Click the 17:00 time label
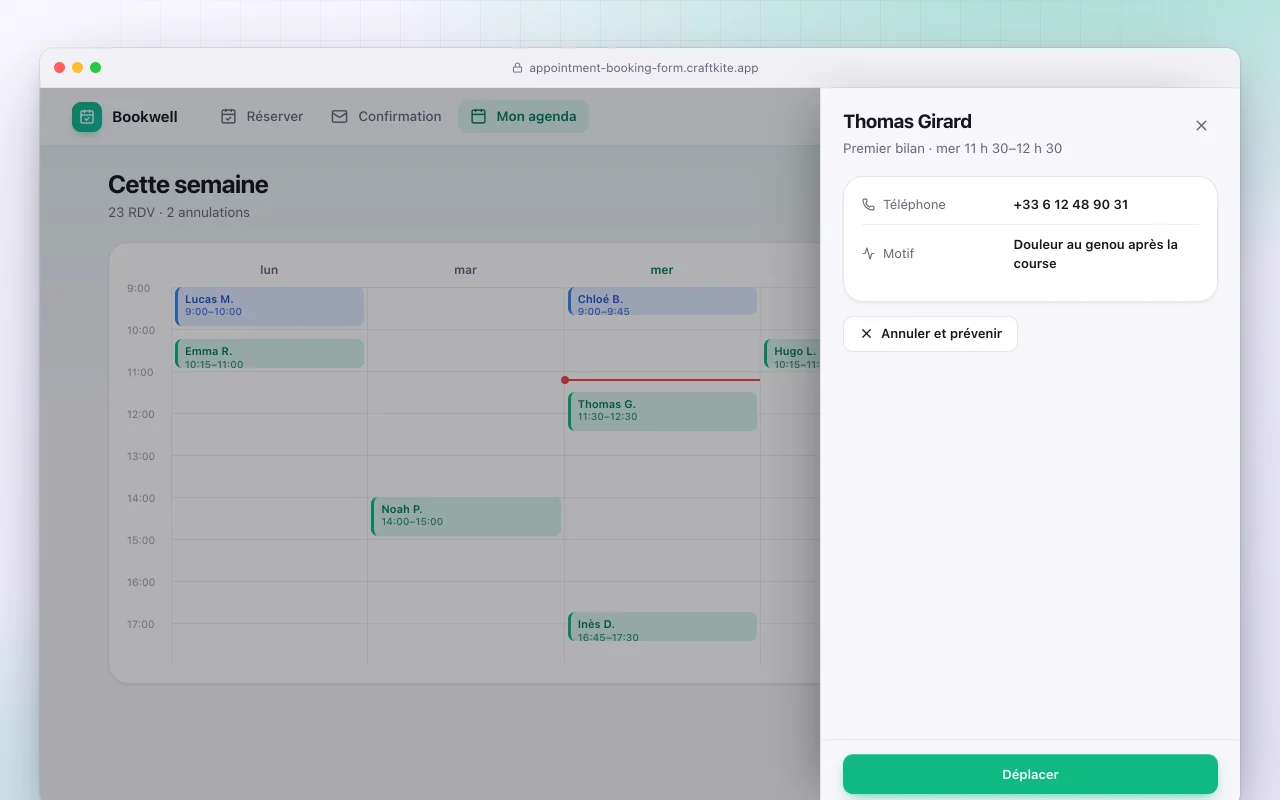Image resolution: width=1280 pixels, height=800 pixels. pos(141,624)
